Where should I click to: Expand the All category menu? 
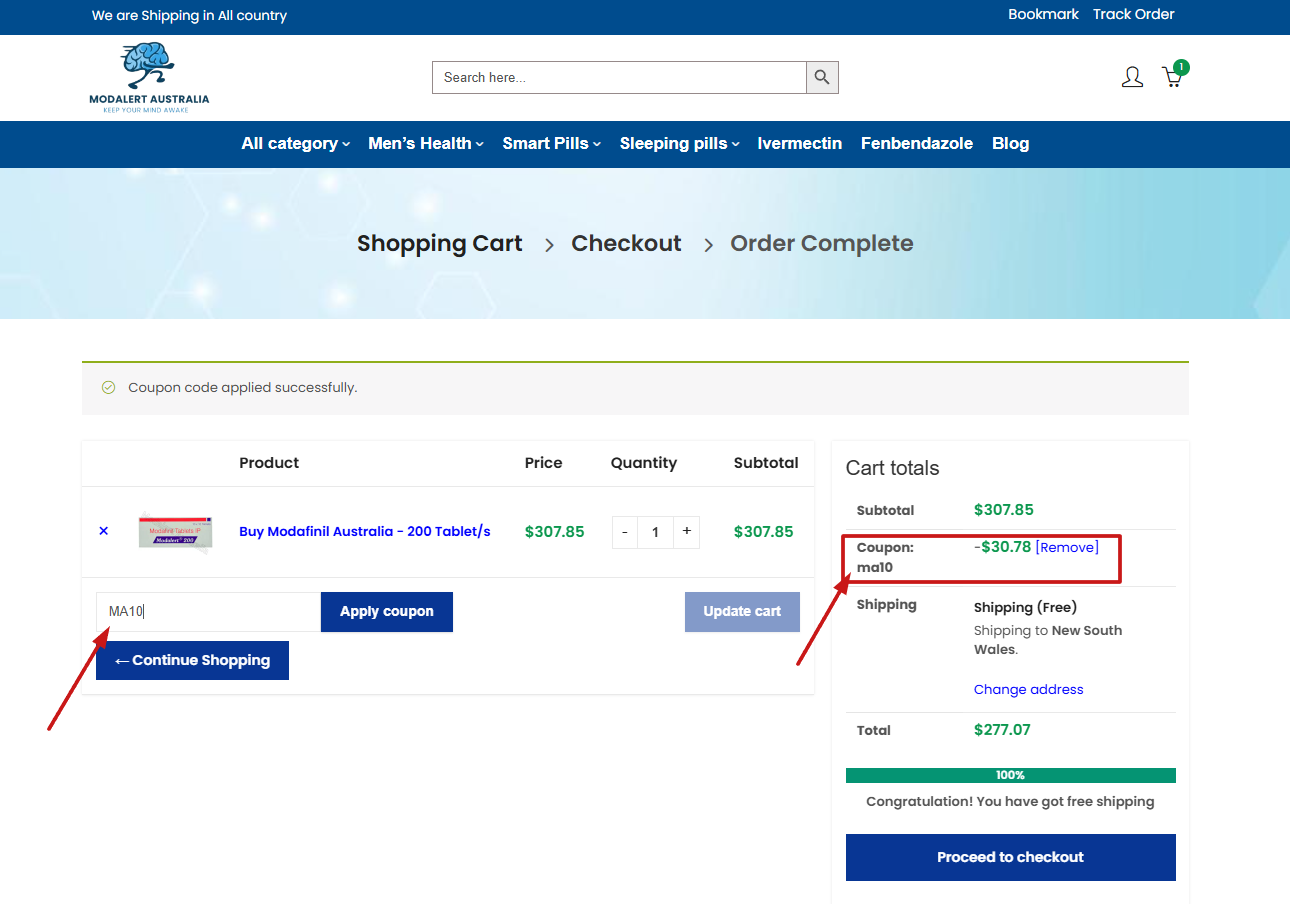[x=295, y=143]
